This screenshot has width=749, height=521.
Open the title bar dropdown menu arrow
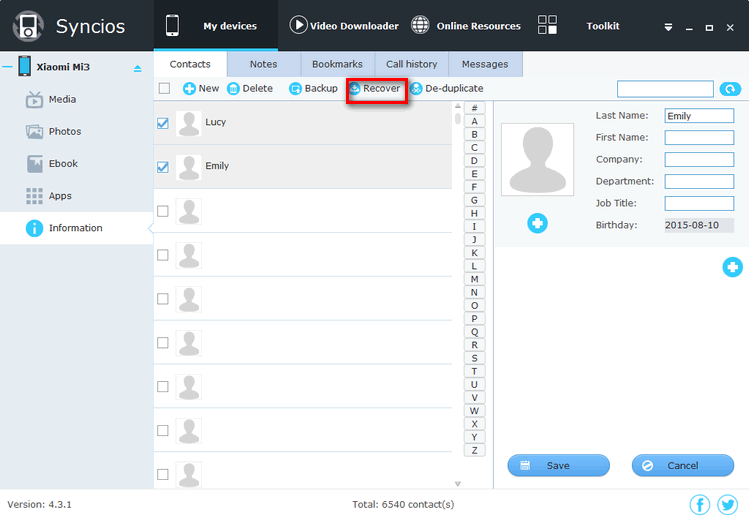(668, 27)
